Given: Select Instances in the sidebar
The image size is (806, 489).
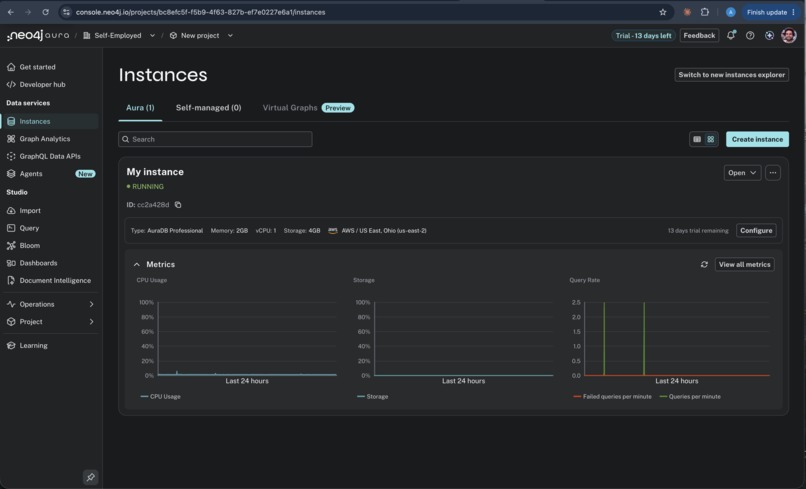Looking at the screenshot, I should click(x=50, y=121).
